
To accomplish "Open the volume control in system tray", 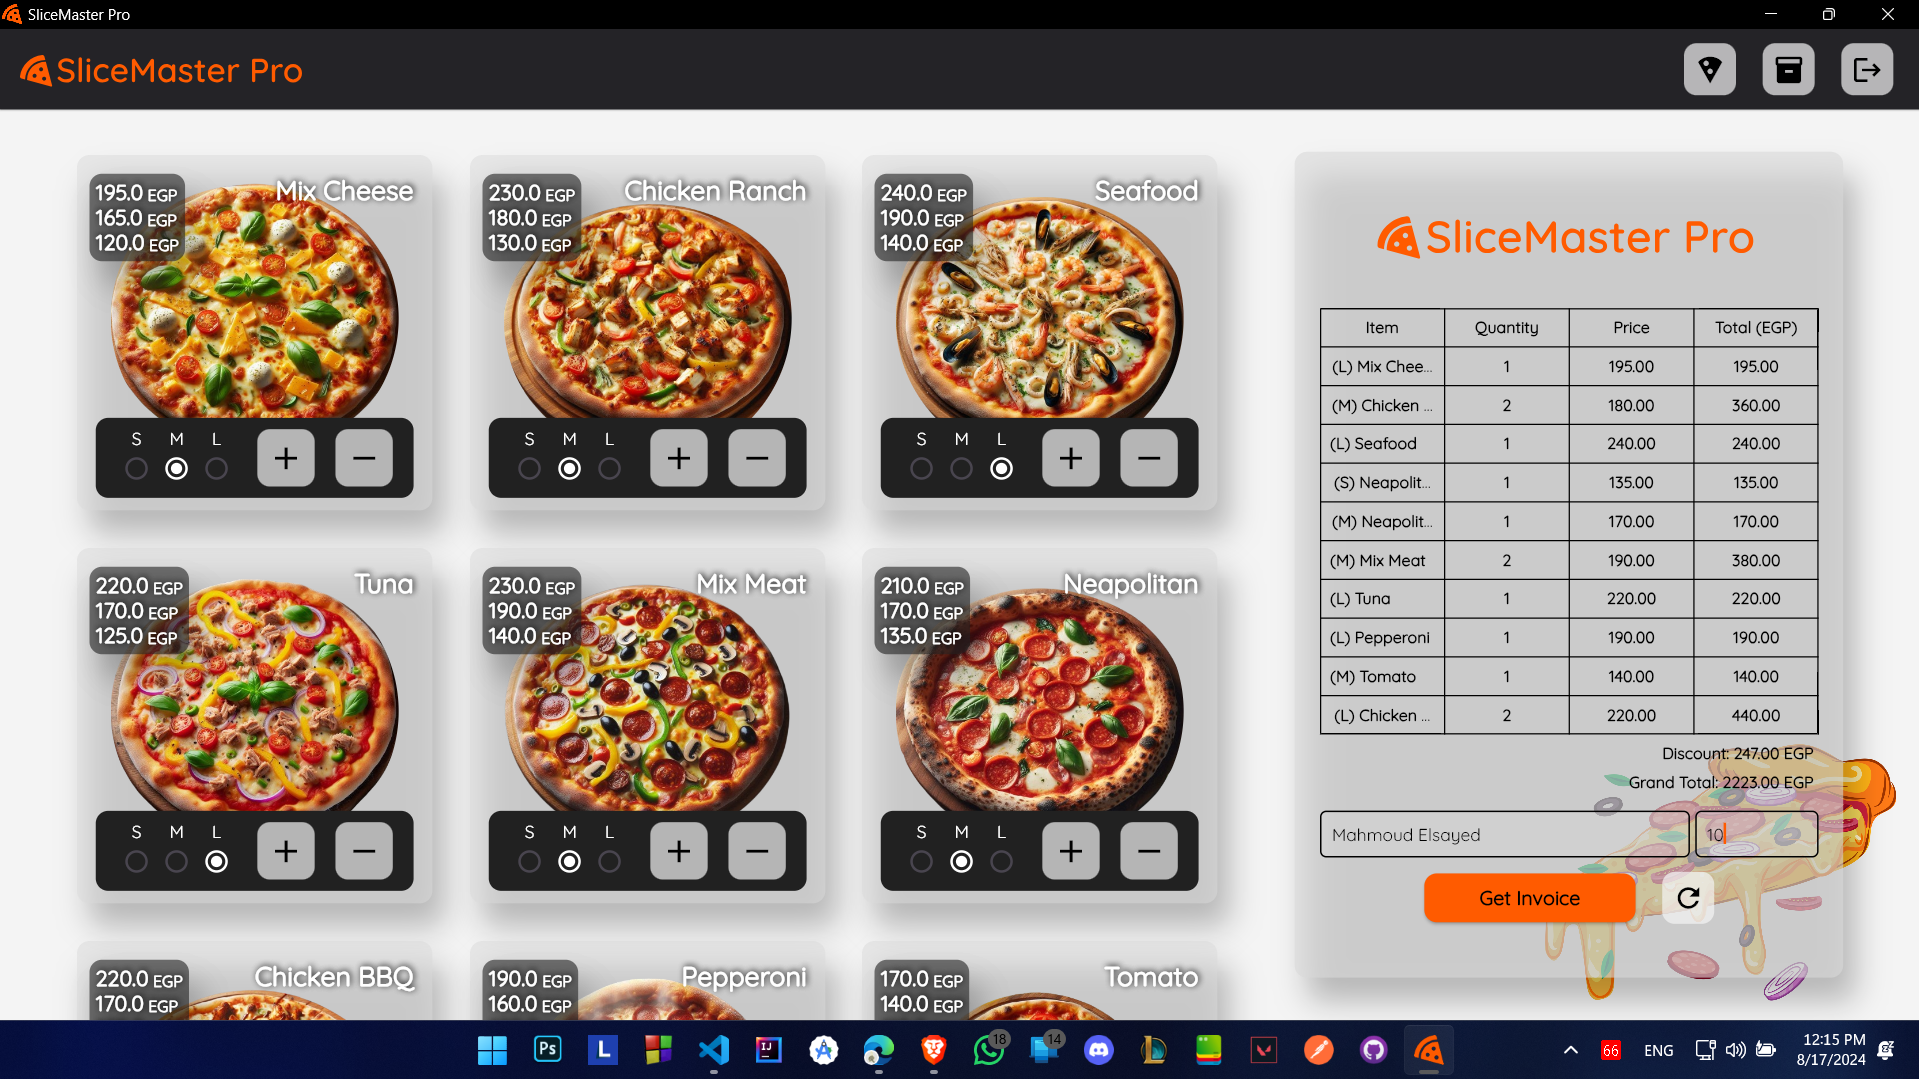I will click(x=1735, y=1050).
